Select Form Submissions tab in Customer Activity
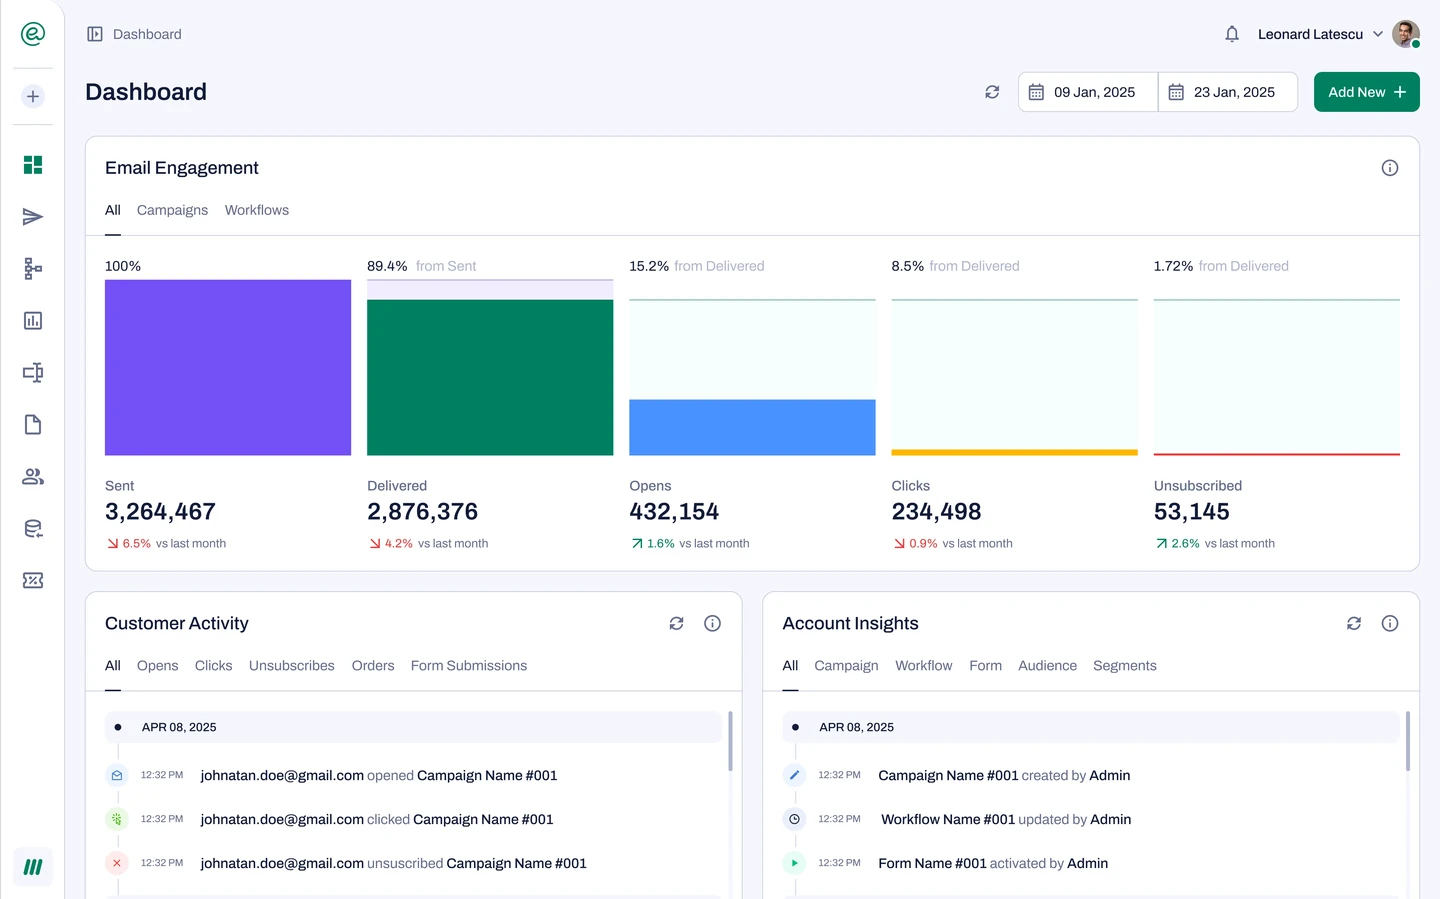1440x899 pixels. pos(469,666)
